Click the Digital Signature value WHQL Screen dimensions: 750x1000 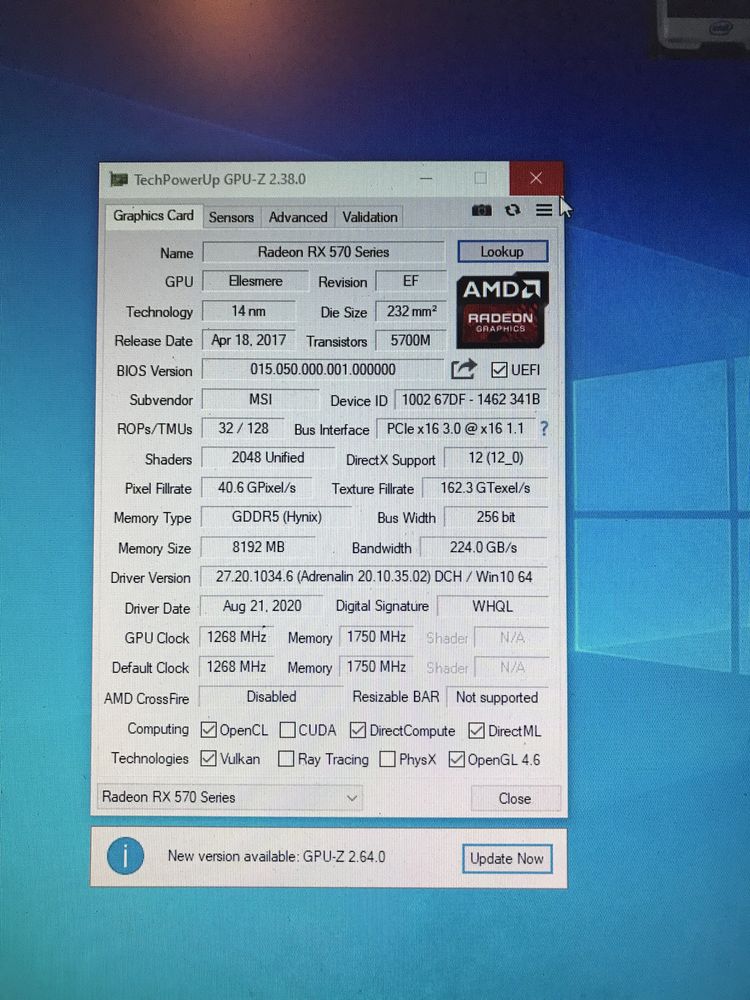click(492, 607)
